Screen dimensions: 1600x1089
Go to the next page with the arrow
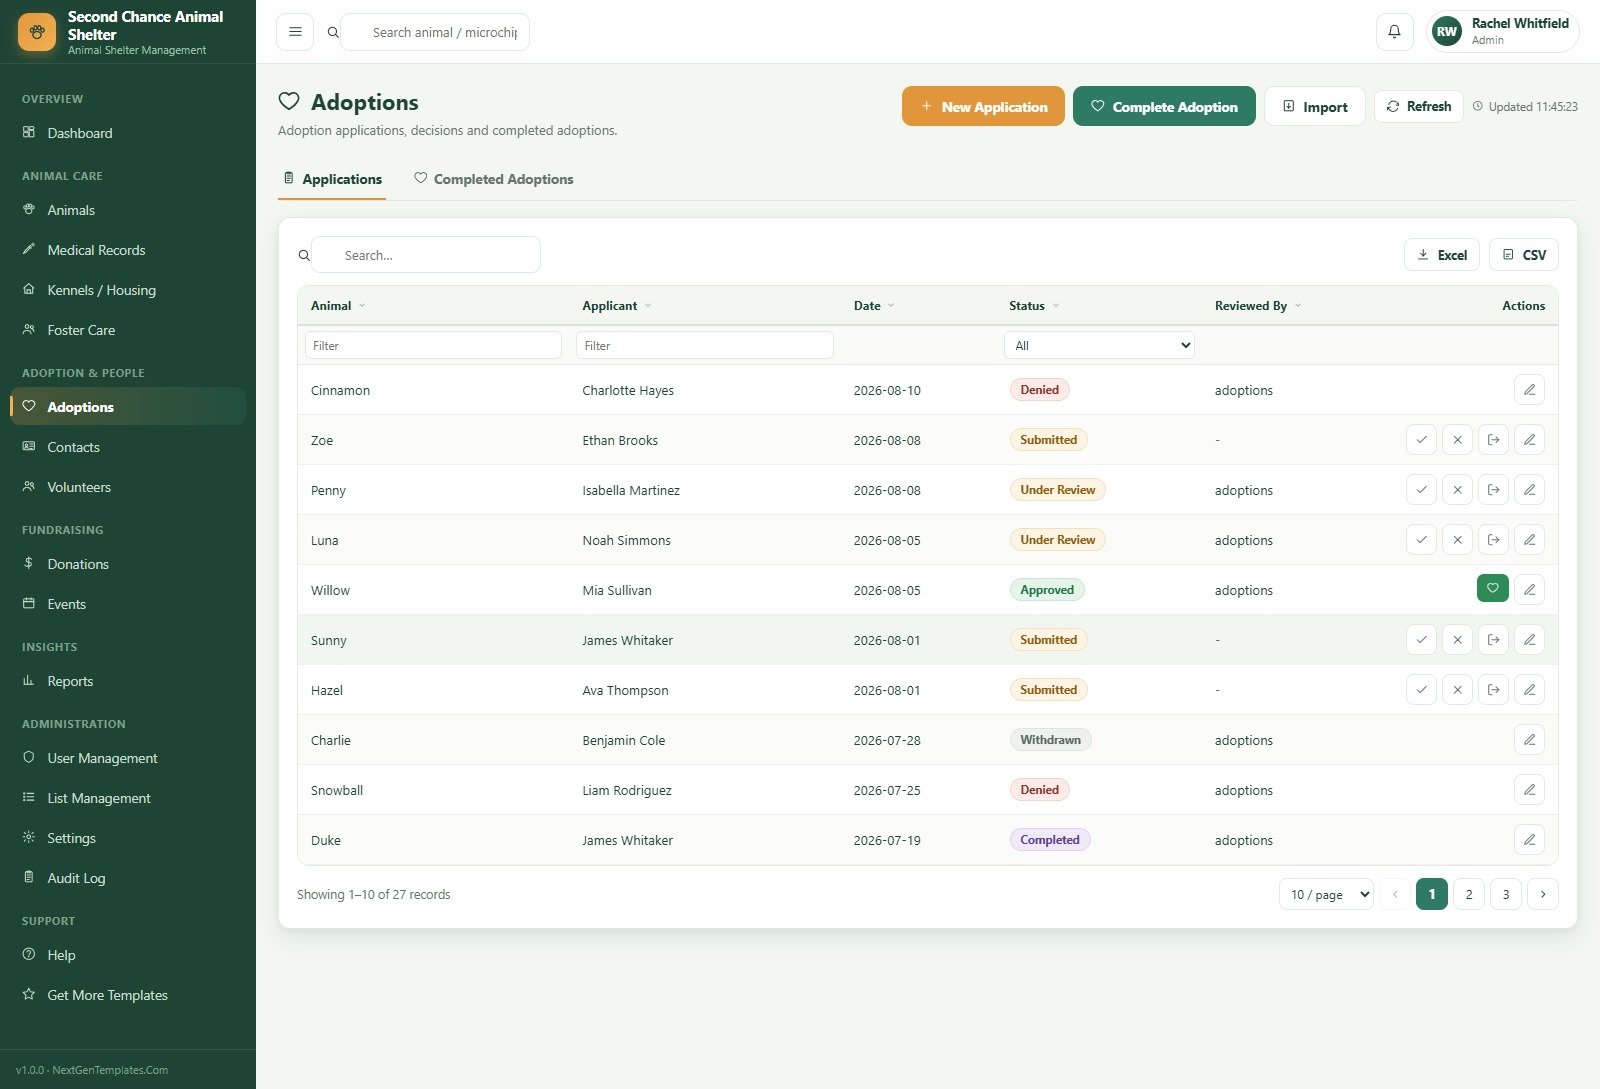(1543, 894)
